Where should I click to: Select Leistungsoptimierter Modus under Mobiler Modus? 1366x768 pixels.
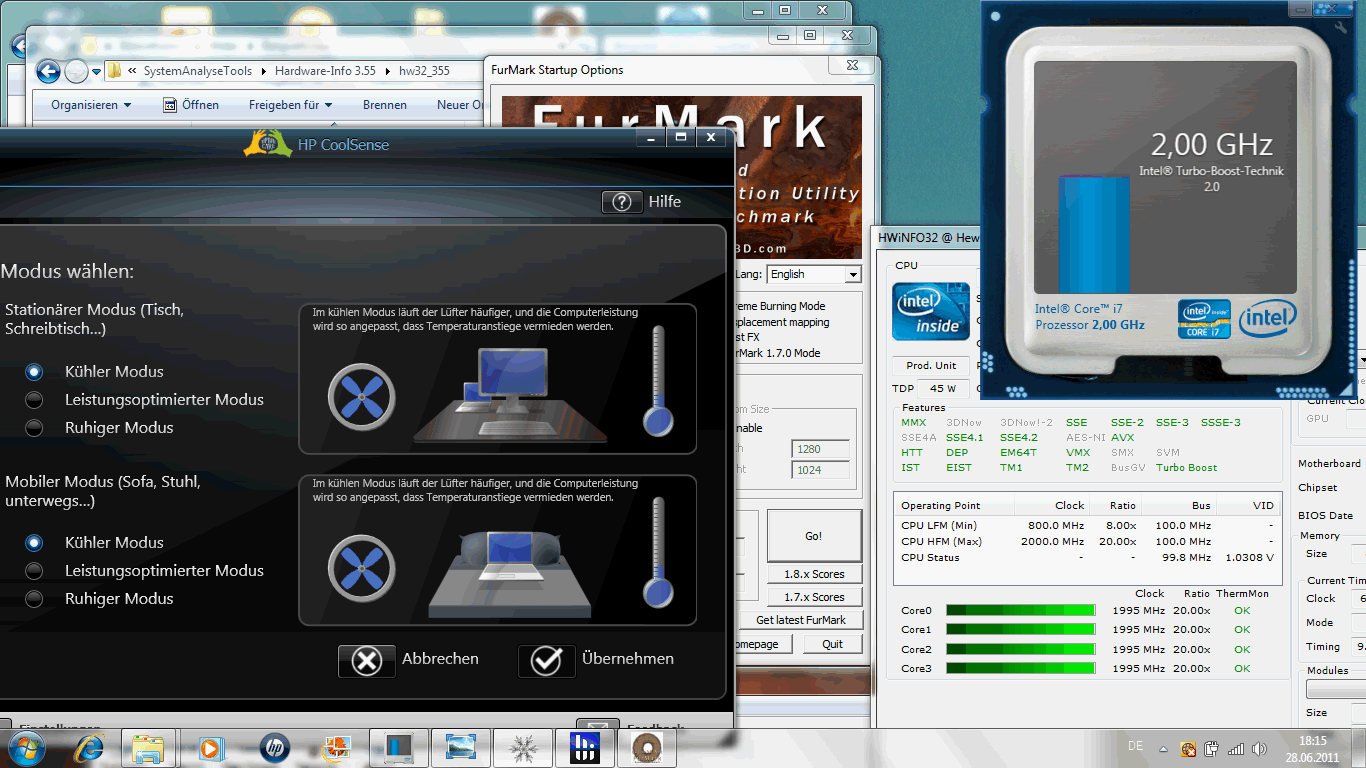coord(35,570)
